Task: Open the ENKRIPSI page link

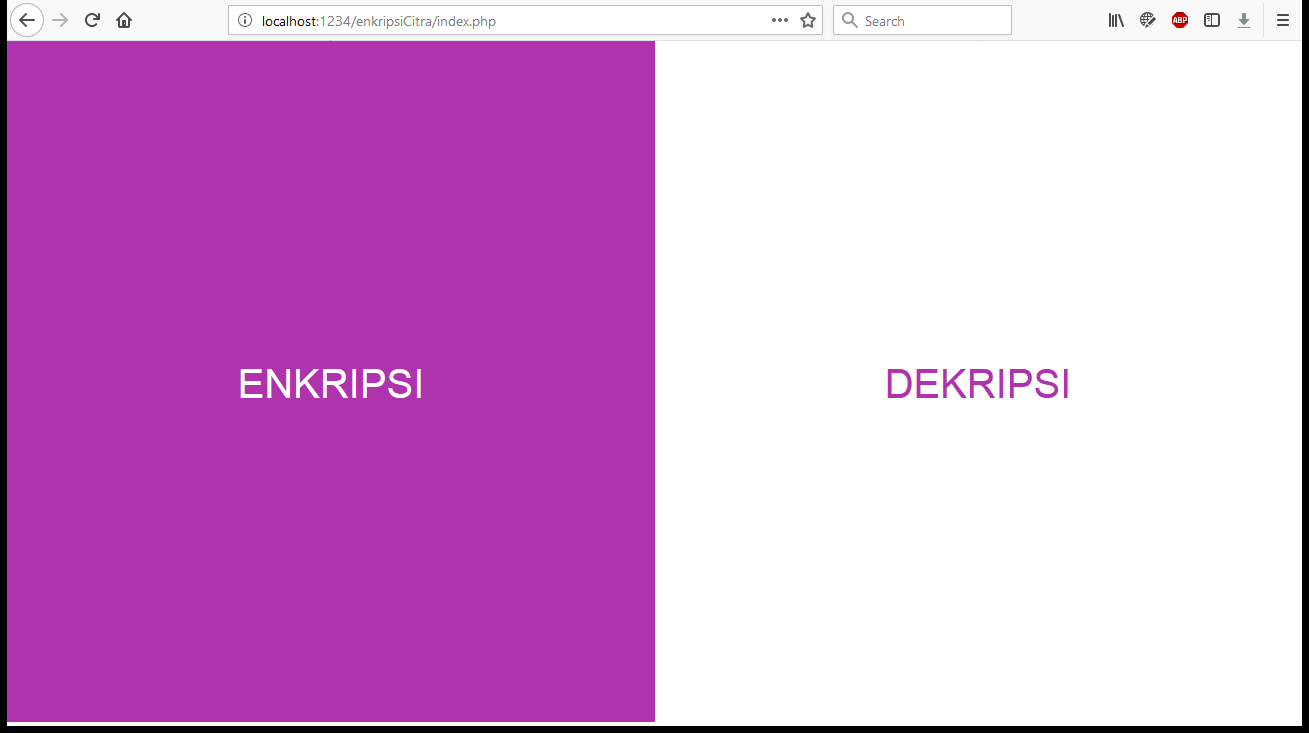Action: [331, 384]
